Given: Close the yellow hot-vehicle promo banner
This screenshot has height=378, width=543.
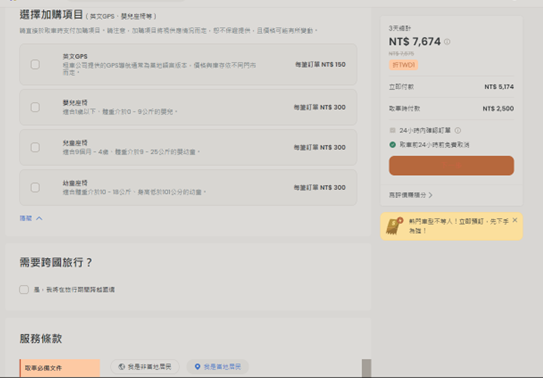Looking at the screenshot, I should (515, 220).
